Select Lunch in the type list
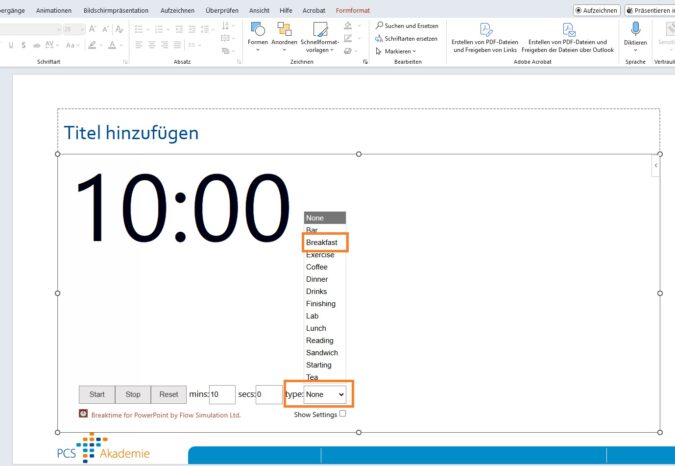Image resolution: width=675 pixels, height=466 pixels. [x=325, y=328]
